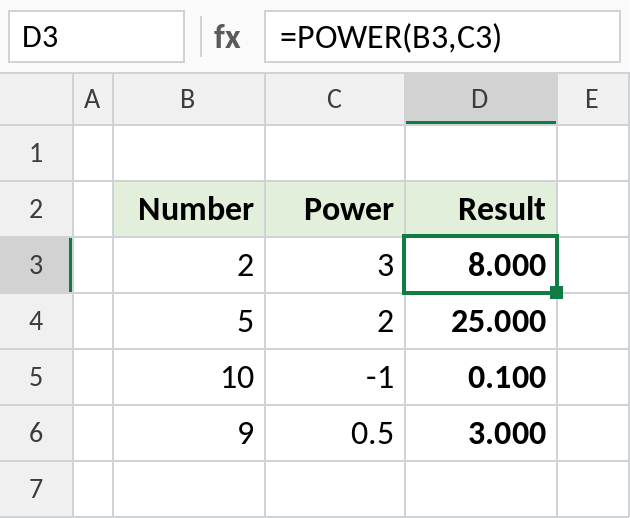Click the select-all corner box
The width and height of the screenshot is (630, 518).
point(36,99)
